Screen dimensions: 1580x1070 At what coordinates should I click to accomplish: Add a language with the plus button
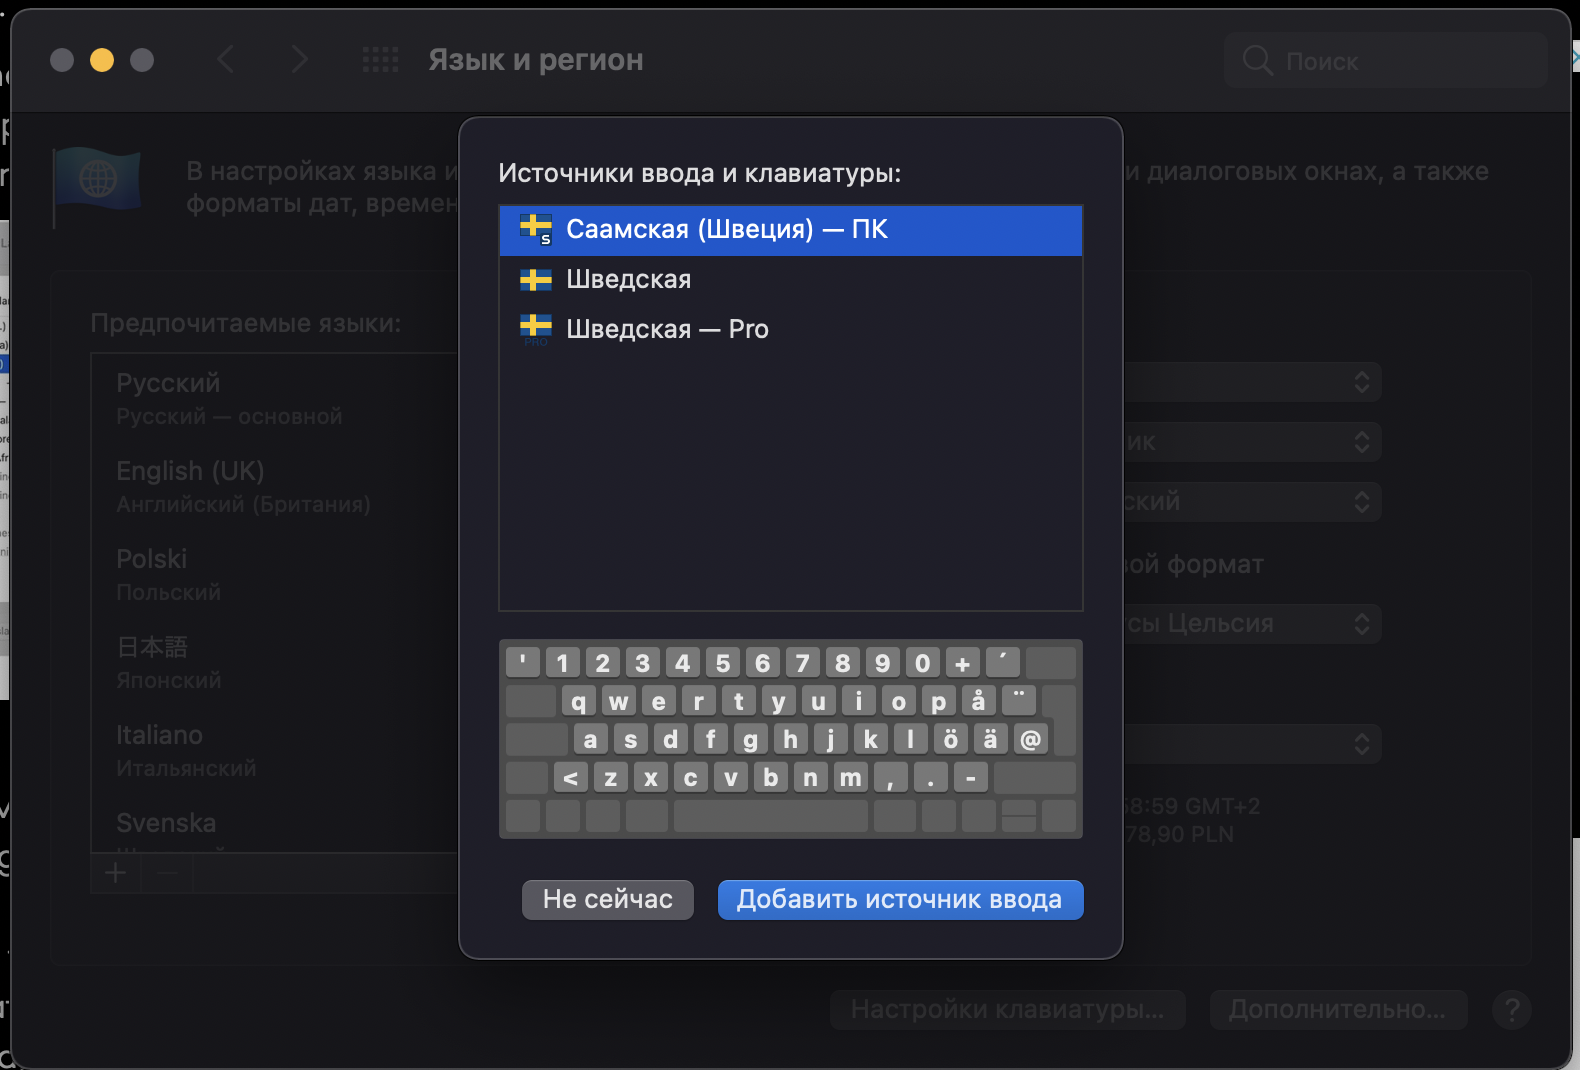(x=116, y=873)
